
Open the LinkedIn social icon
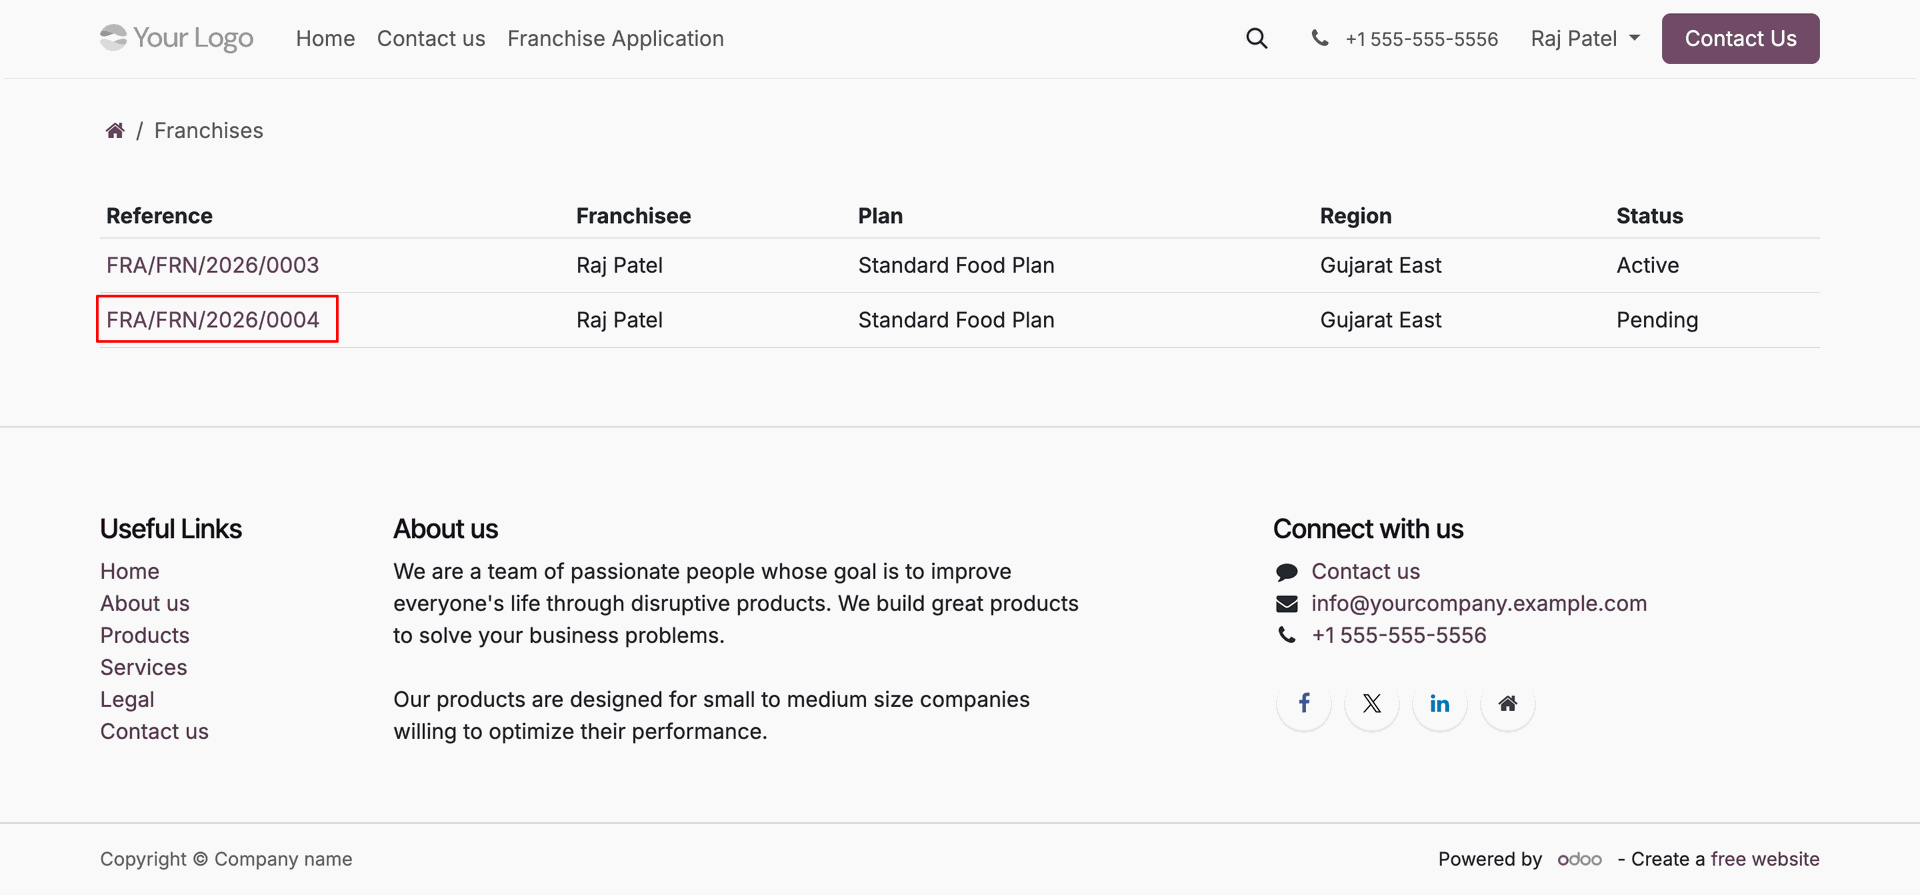click(x=1440, y=703)
